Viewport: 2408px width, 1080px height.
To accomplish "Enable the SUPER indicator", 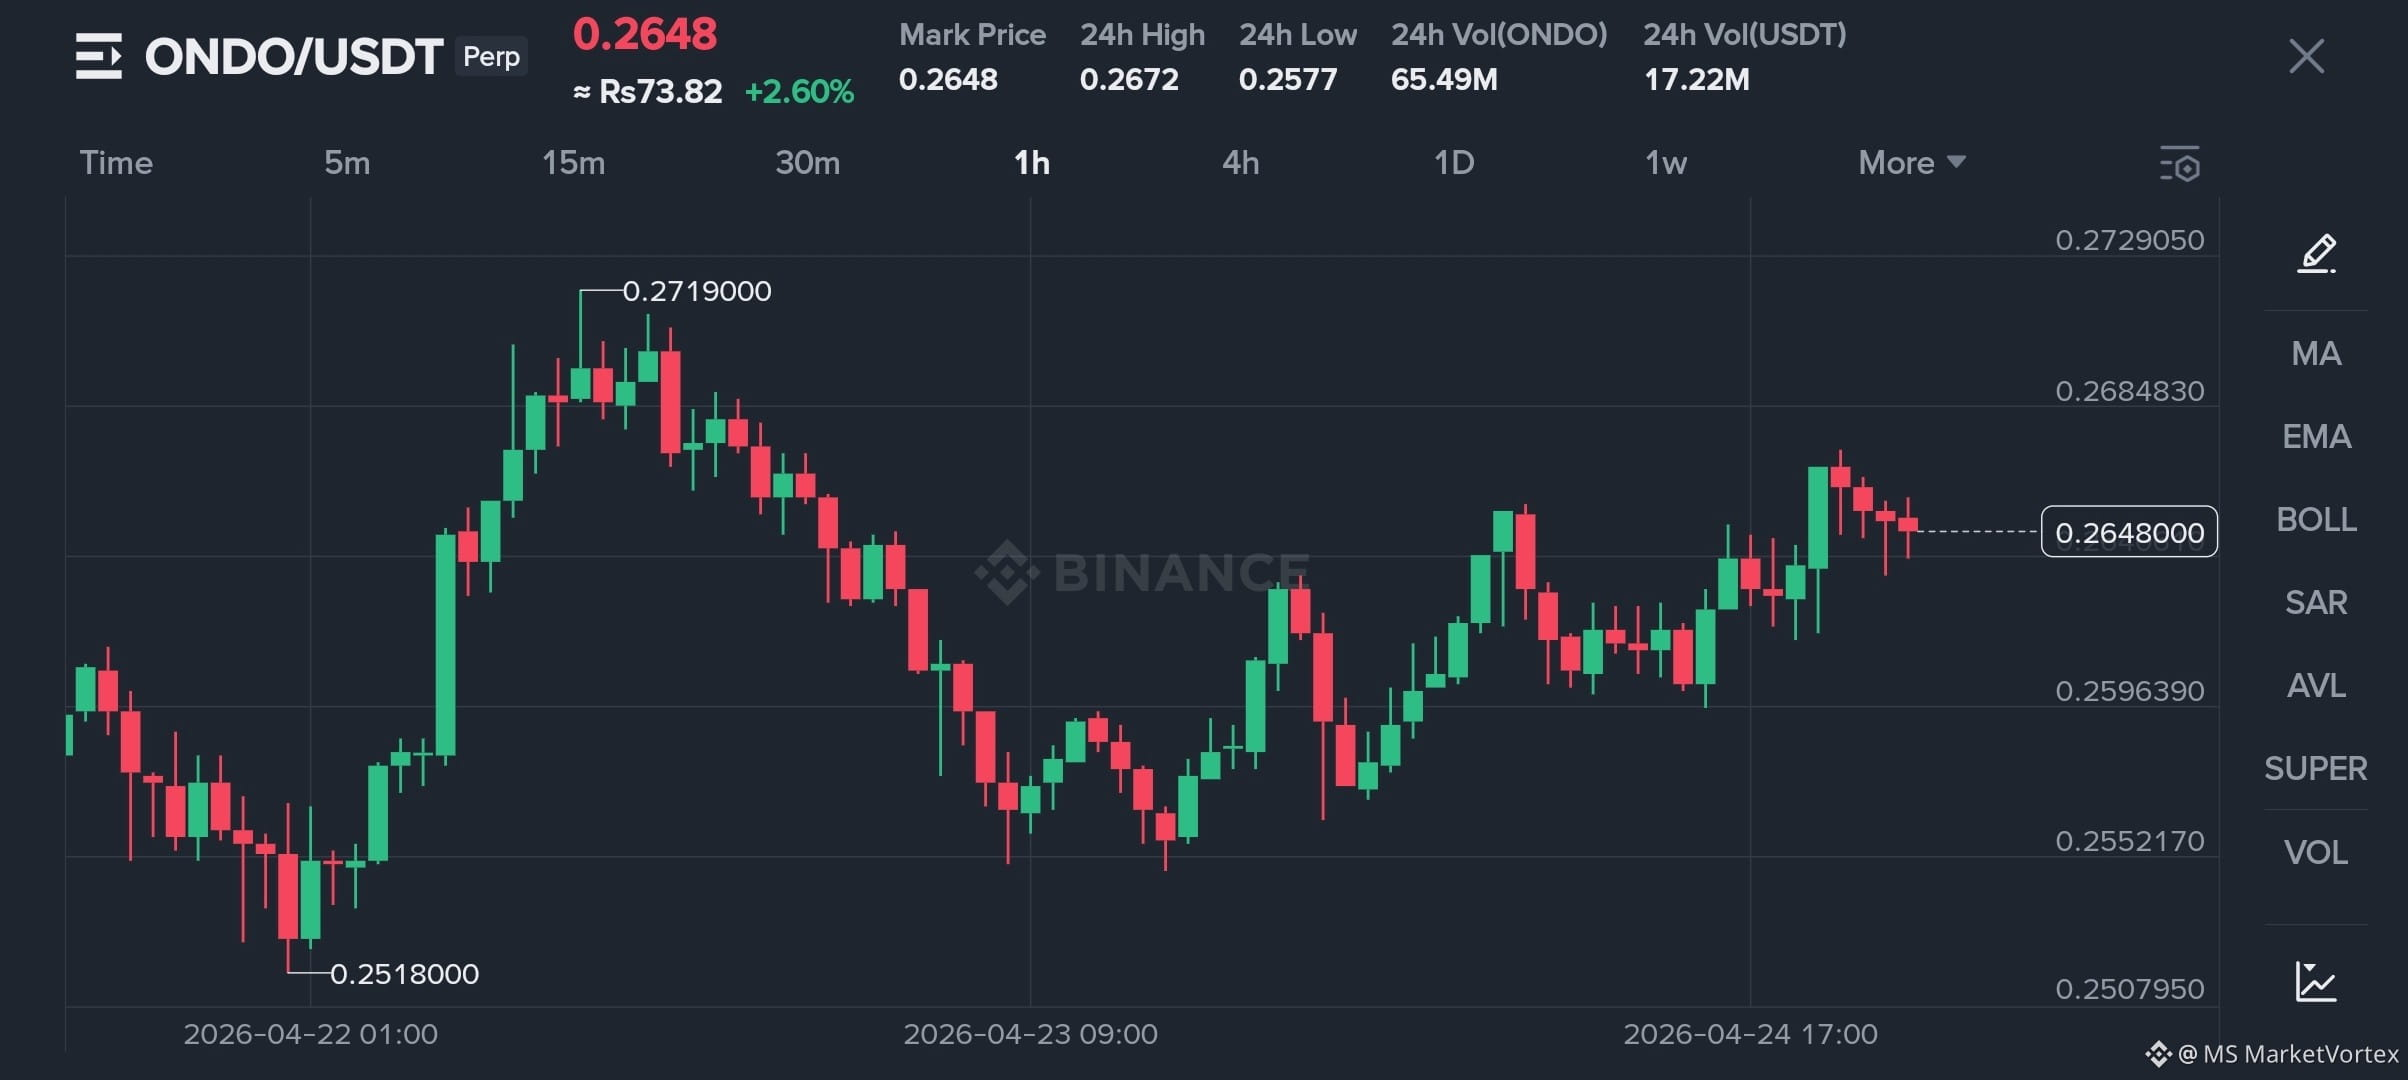I will [x=2316, y=768].
